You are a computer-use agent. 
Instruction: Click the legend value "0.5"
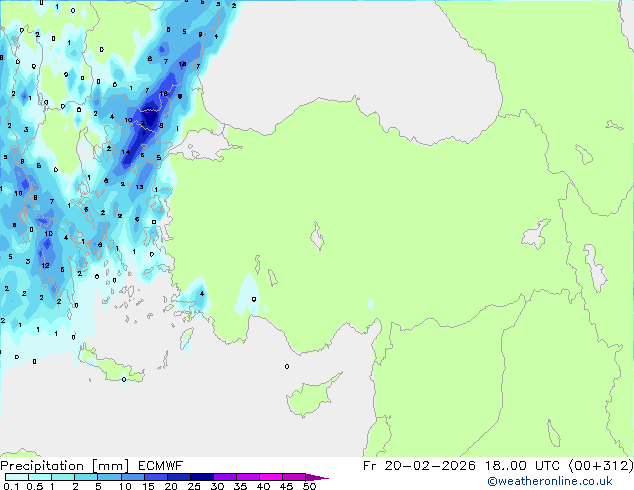pyautogui.click(x=35, y=486)
